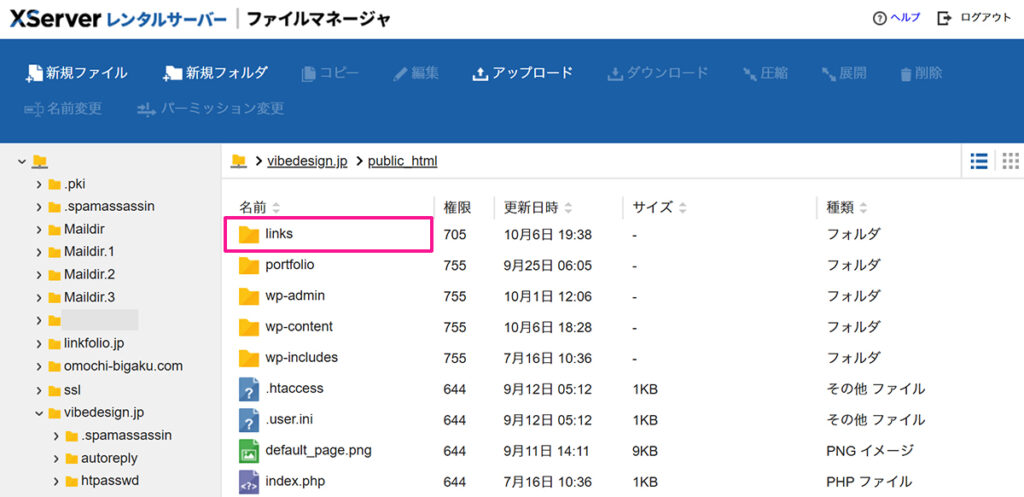Create a new folder with 新規フォルダ
Viewport: 1024px width, 497px height.
point(172,73)
